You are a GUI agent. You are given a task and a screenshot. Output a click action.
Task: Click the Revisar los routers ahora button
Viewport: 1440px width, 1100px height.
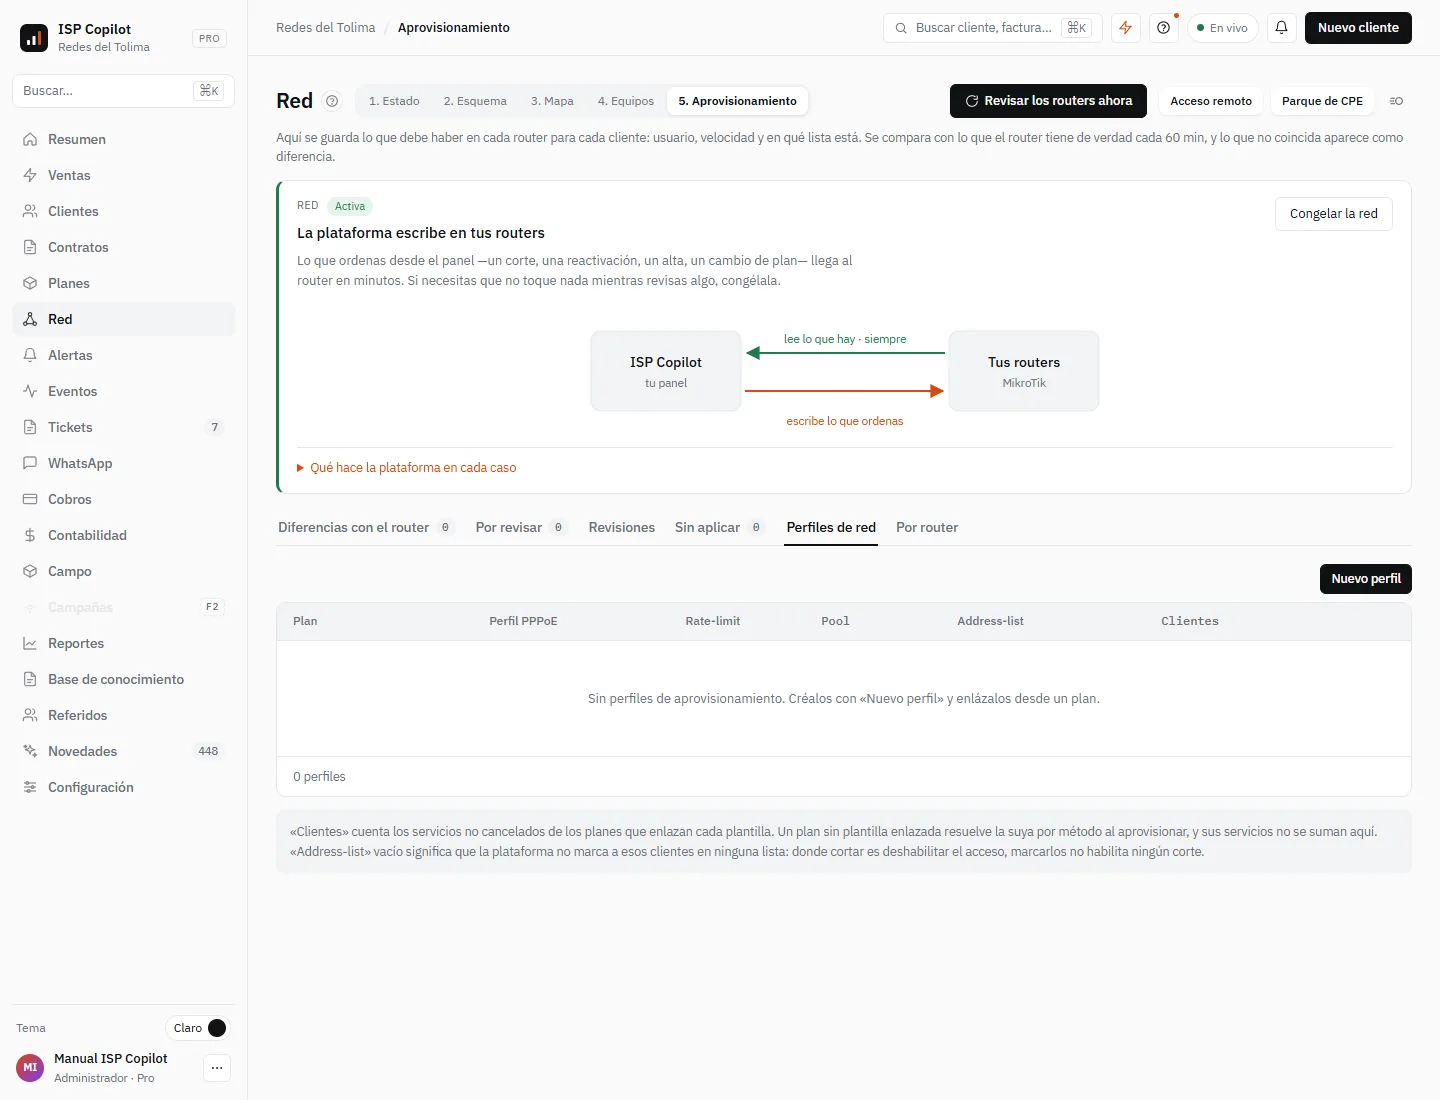pyautogui.click(x=1048, y=101)
